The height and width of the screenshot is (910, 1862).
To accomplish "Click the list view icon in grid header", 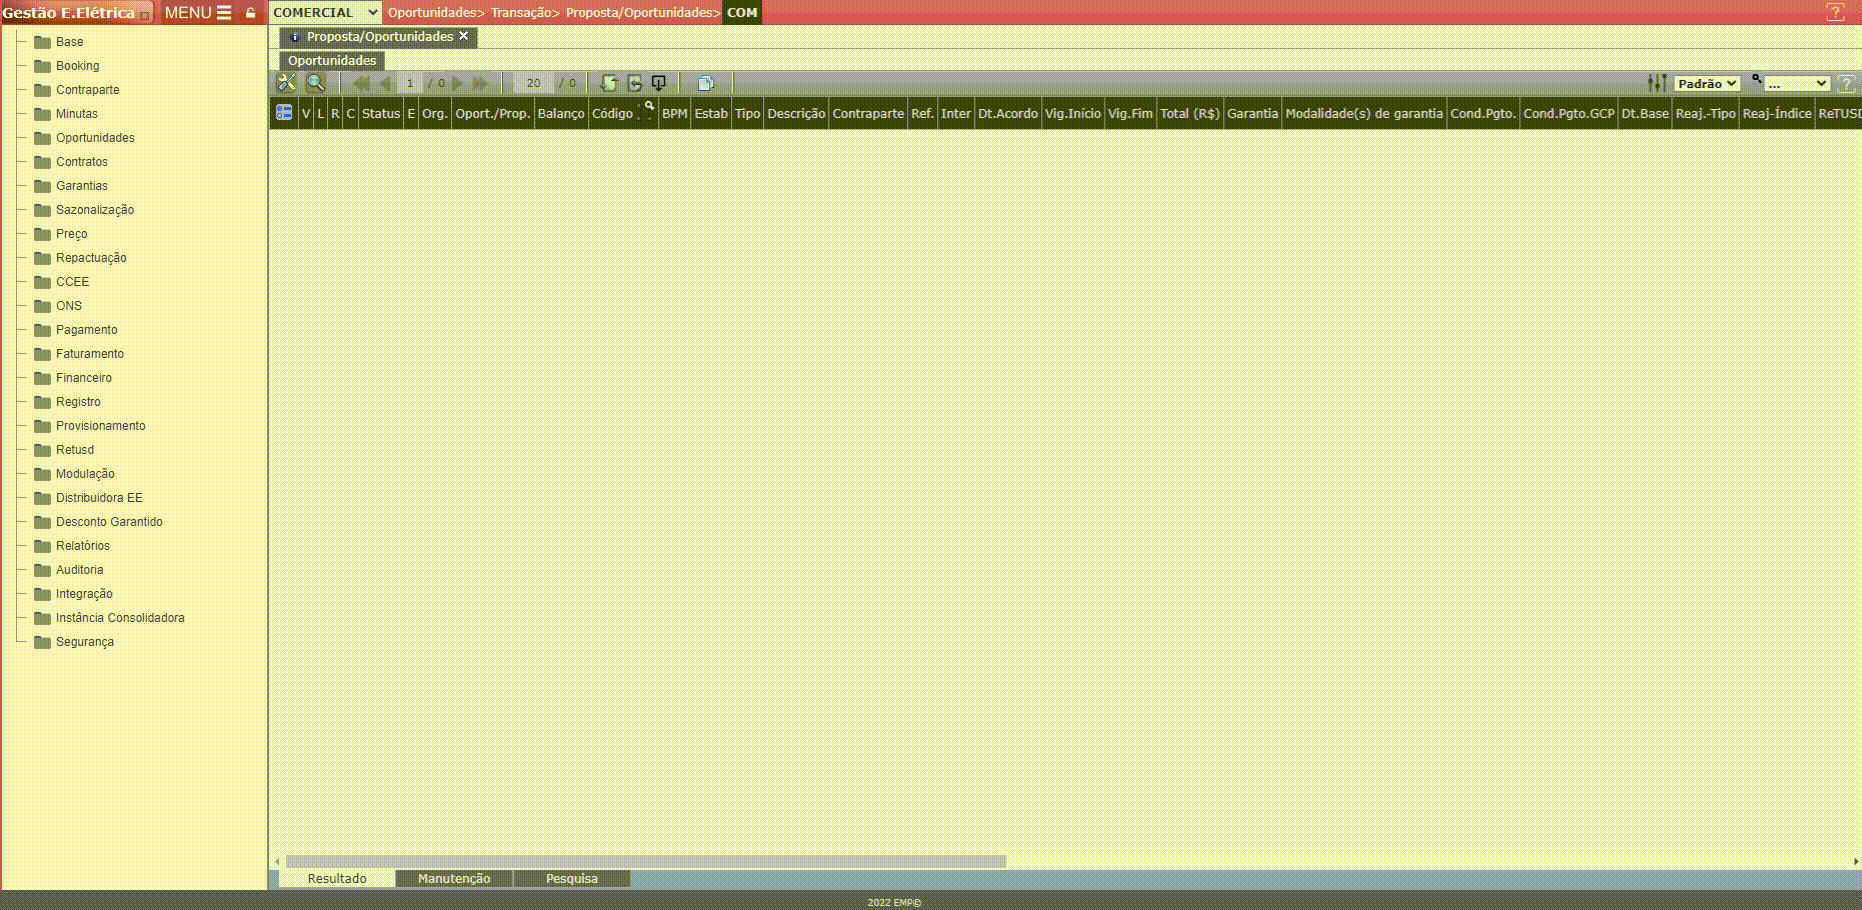I will (x=284, y=113).
